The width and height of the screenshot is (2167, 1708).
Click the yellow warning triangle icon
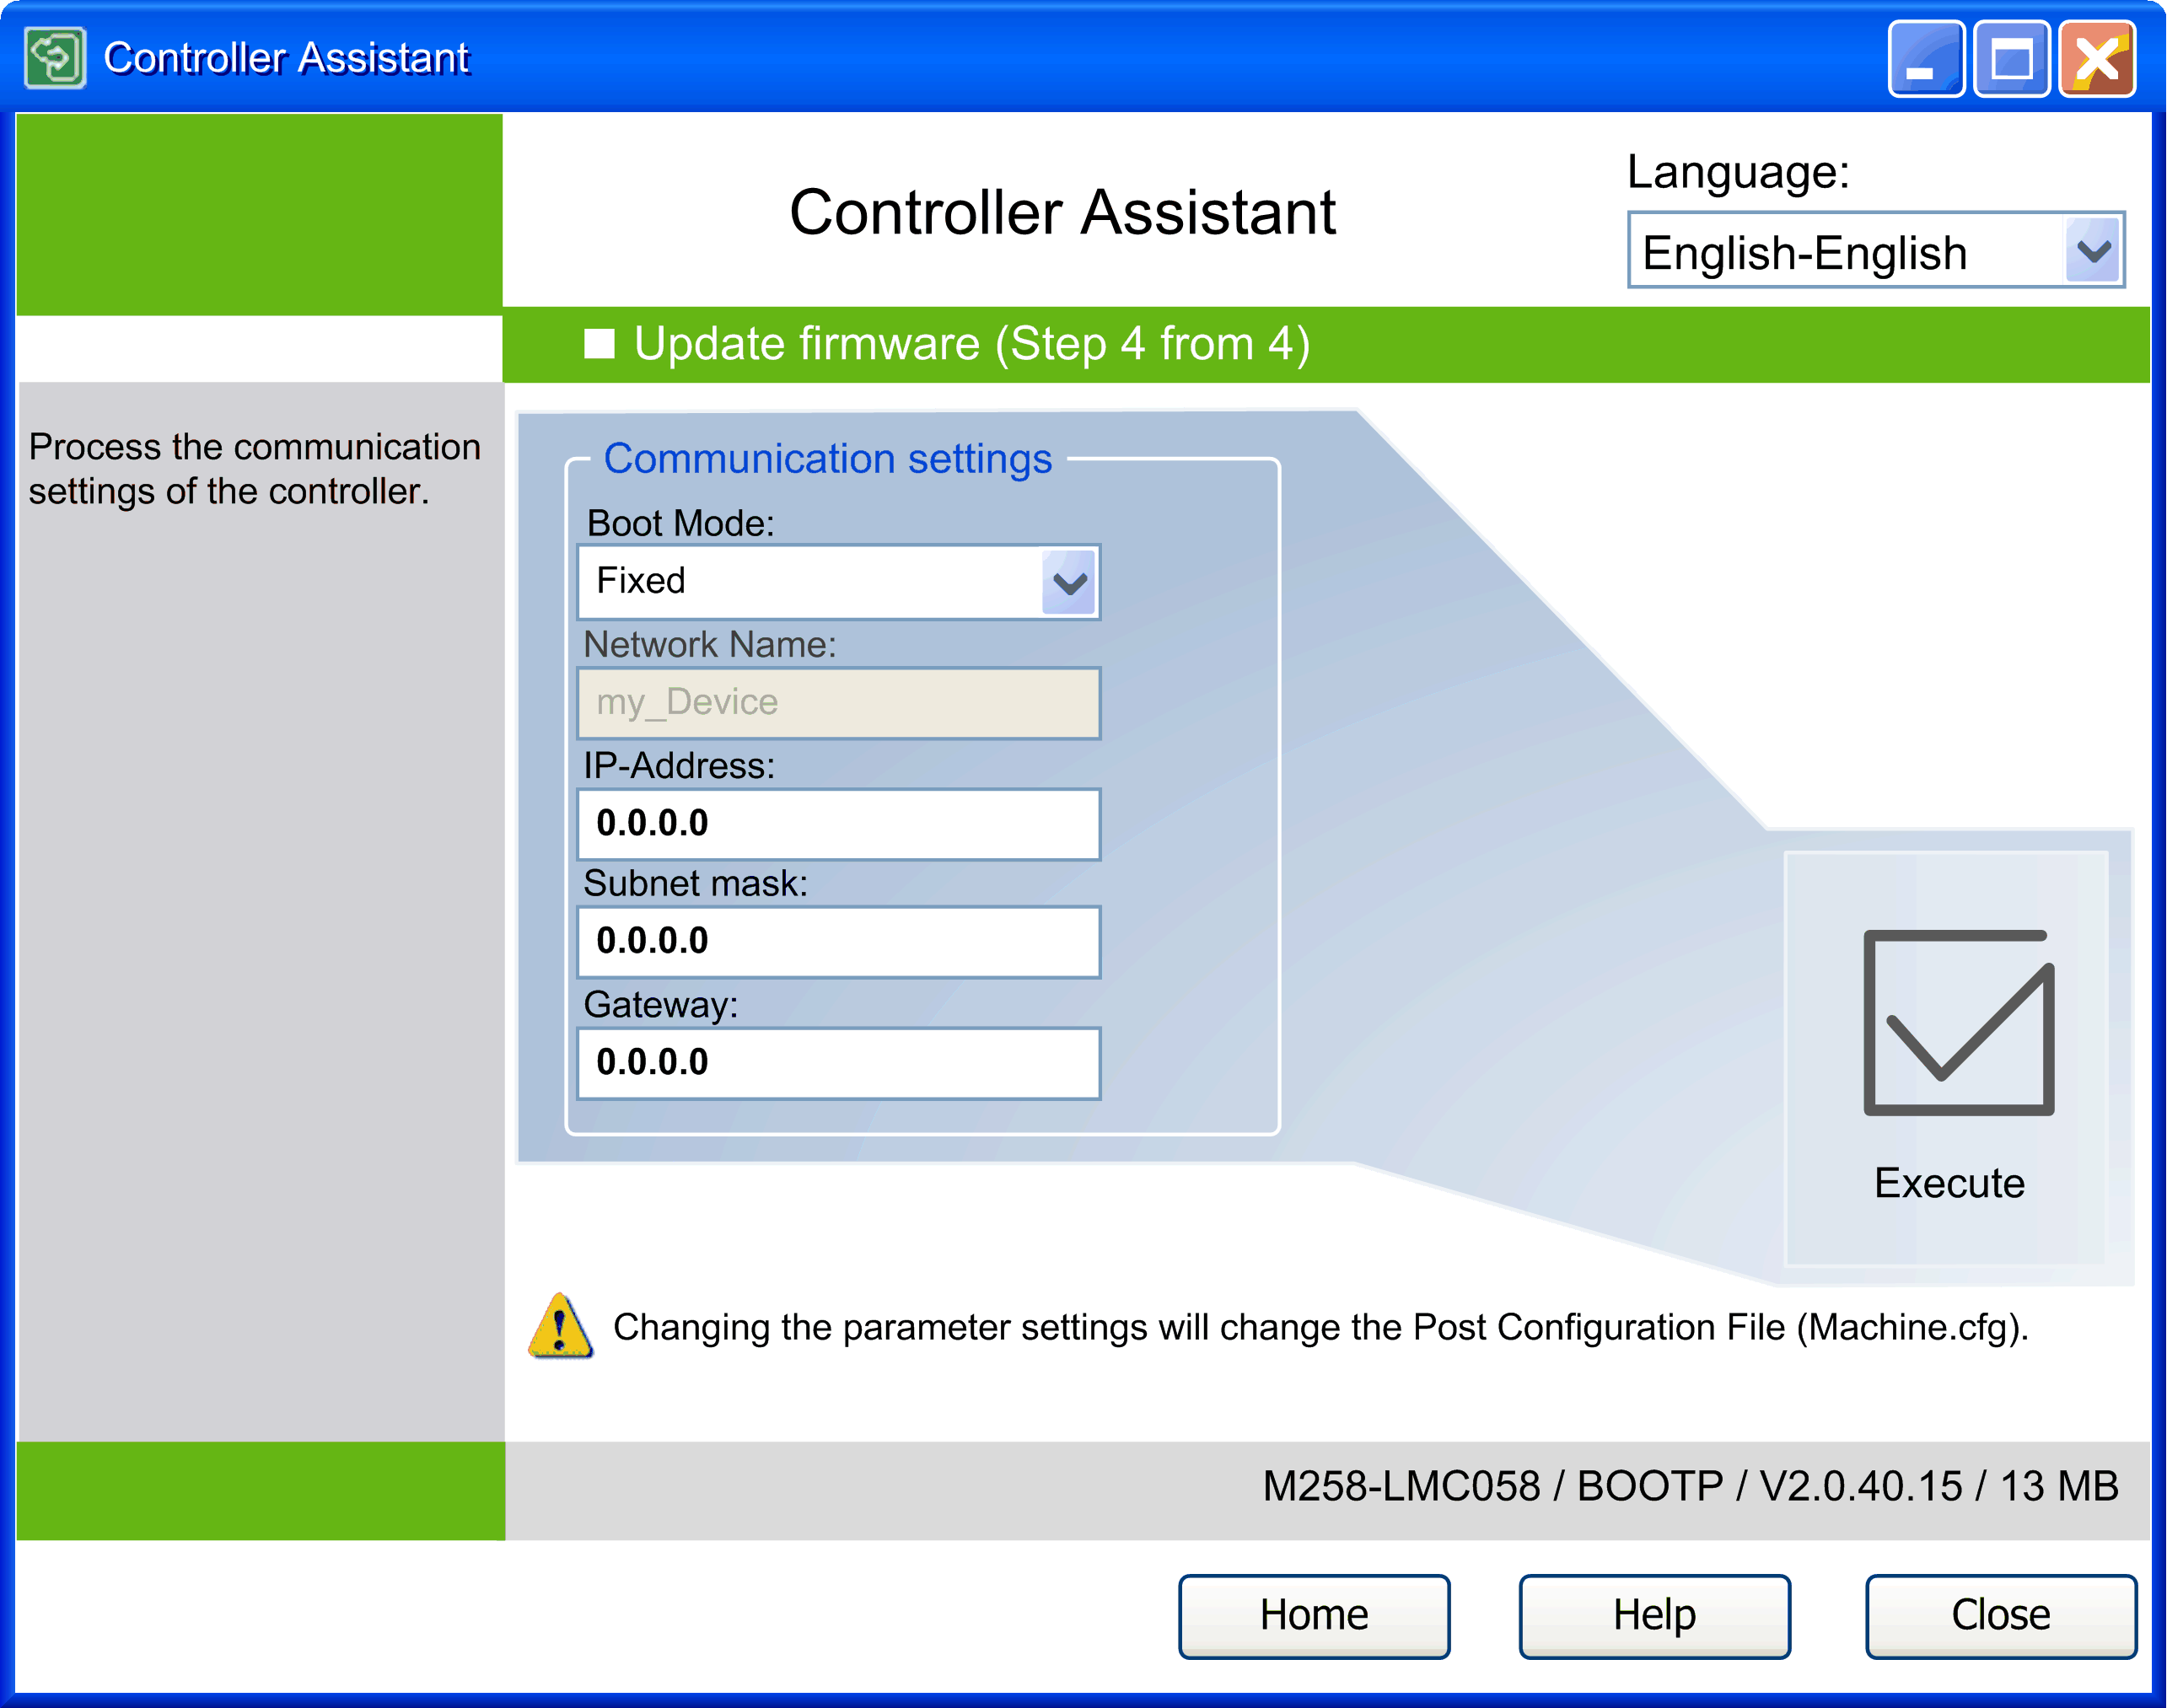point(560,1328)
